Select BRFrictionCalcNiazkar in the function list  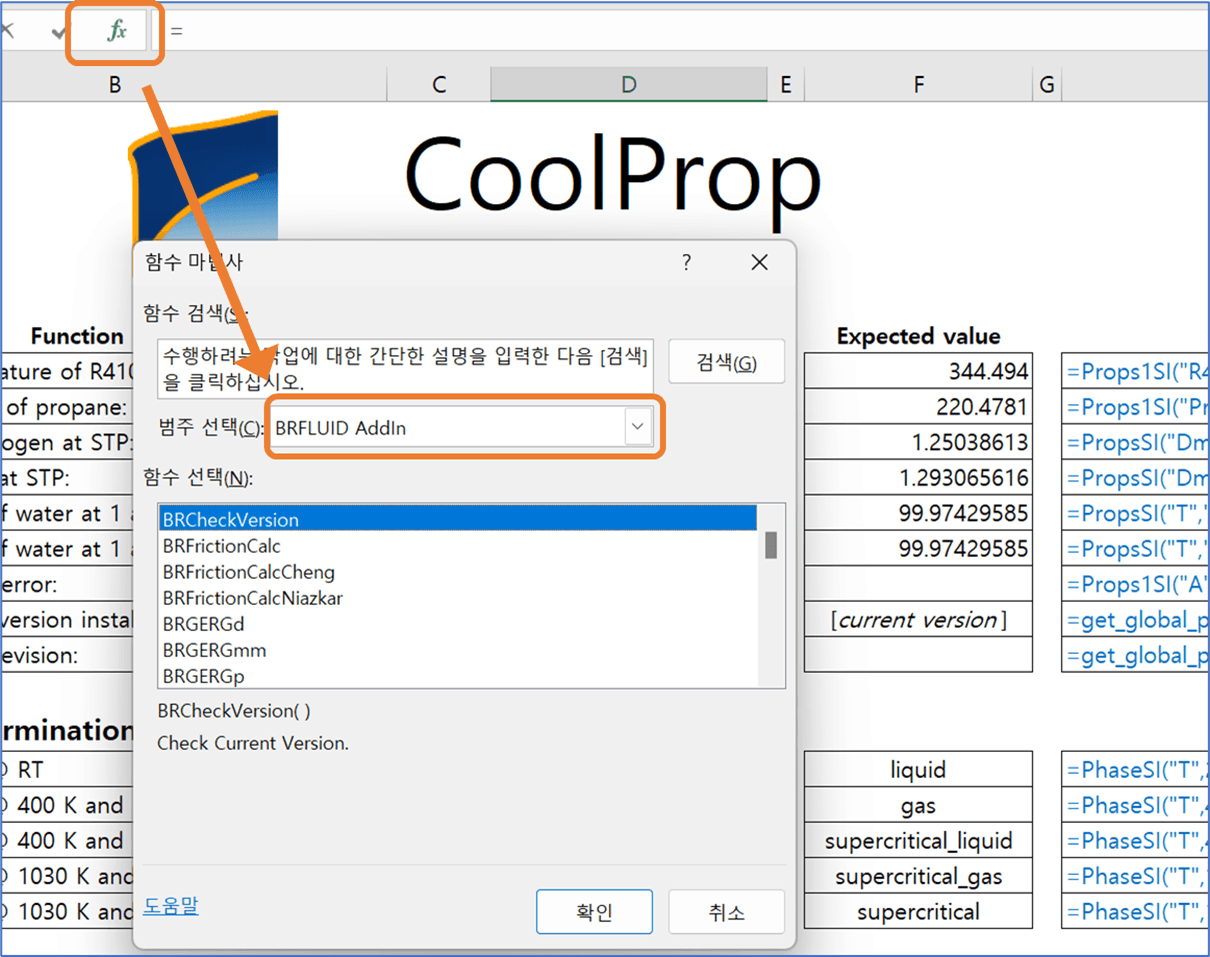[x=457, y=598]
